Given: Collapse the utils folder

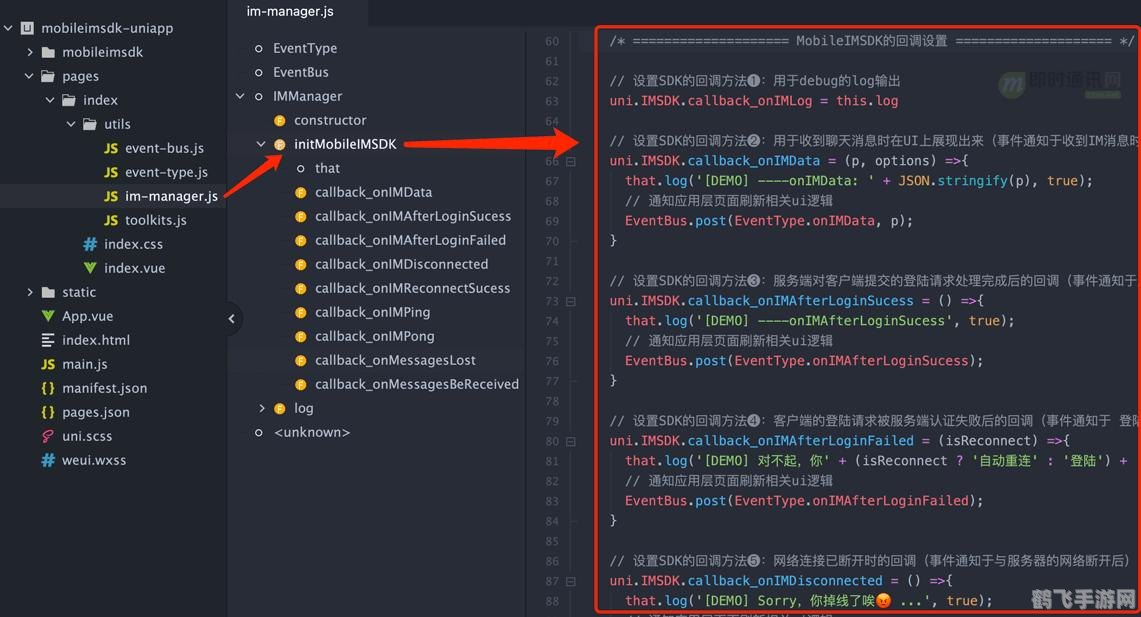Looking at the screenshot, I should tap(72, 124).
